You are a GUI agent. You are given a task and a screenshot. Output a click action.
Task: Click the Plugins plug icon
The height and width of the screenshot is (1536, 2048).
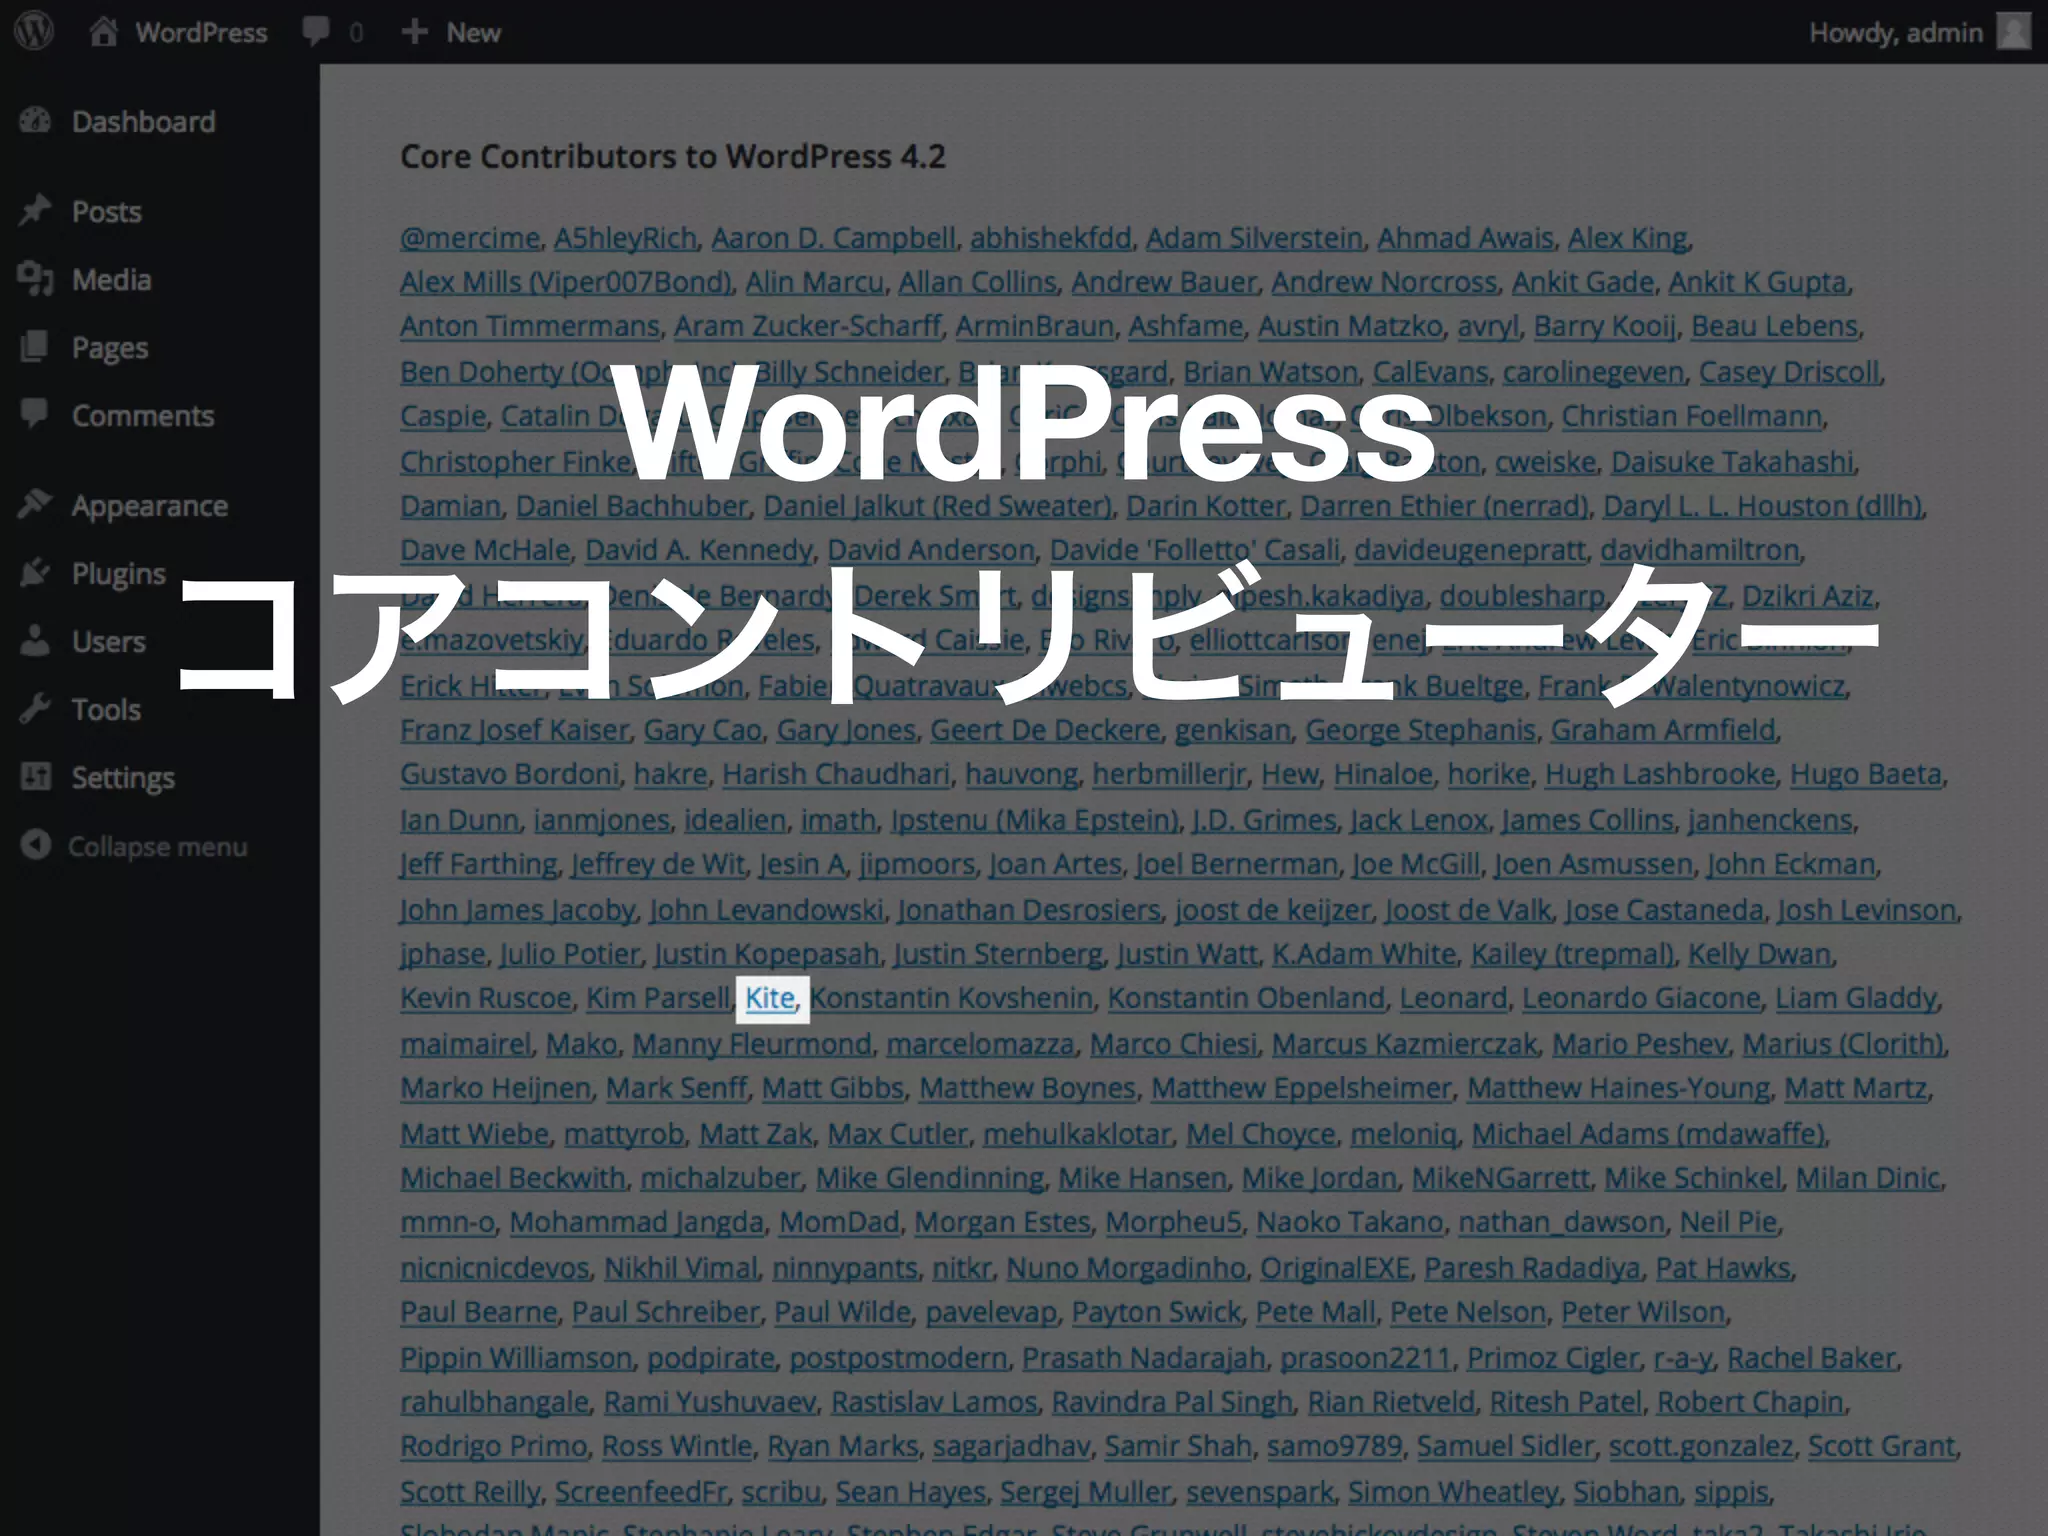pos(35,573)
